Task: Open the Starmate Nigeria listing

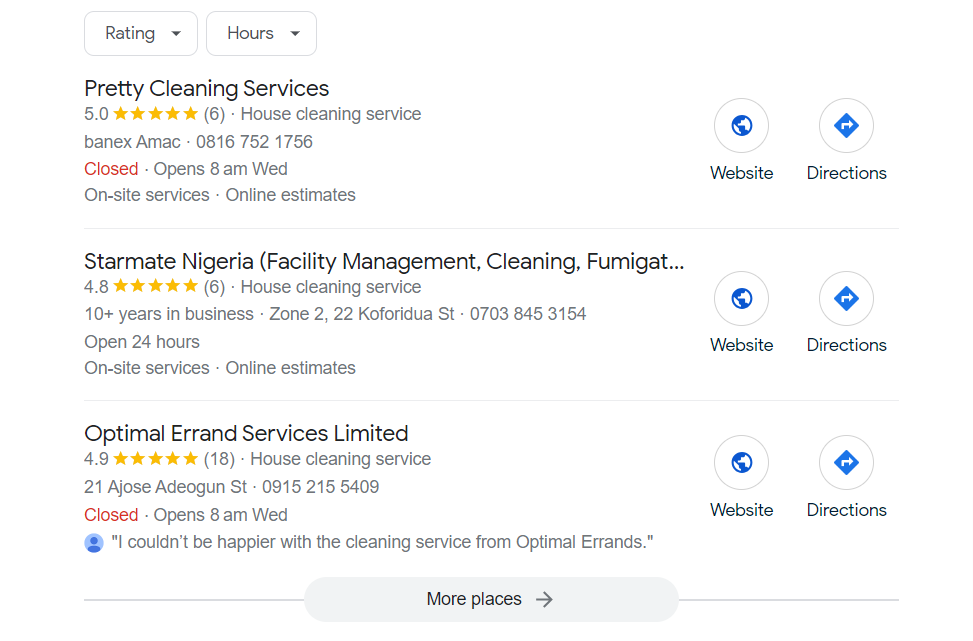Action: tap(384, 261)
